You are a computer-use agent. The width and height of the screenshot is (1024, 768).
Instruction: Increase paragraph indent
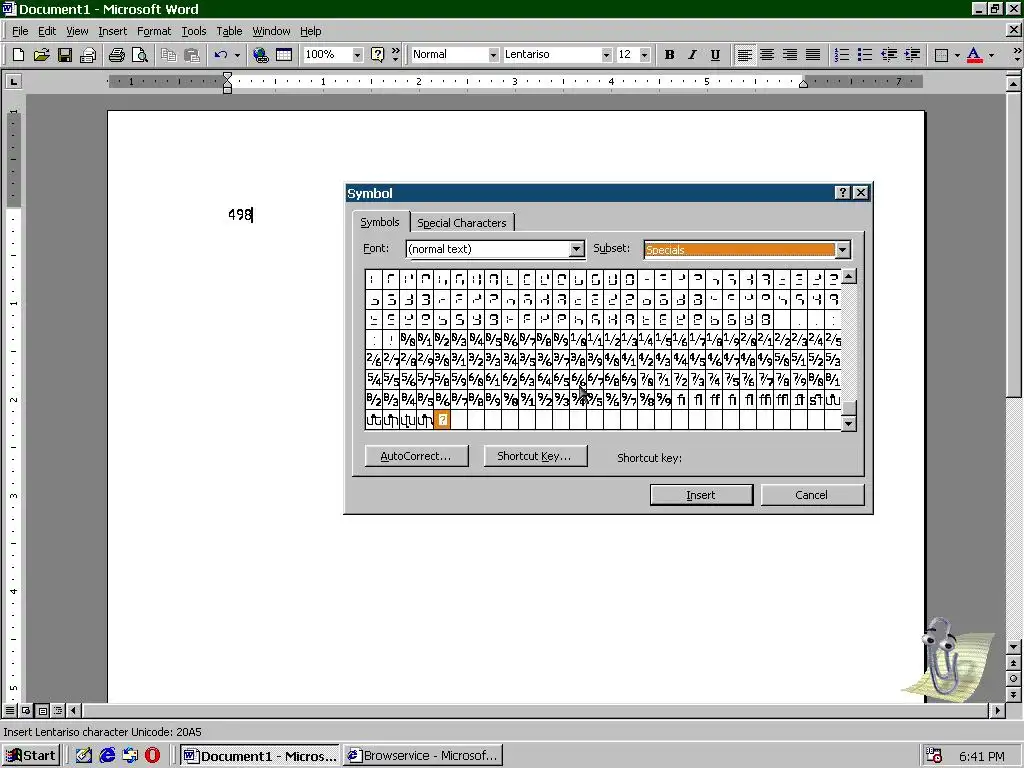click(x=912, y=55)
